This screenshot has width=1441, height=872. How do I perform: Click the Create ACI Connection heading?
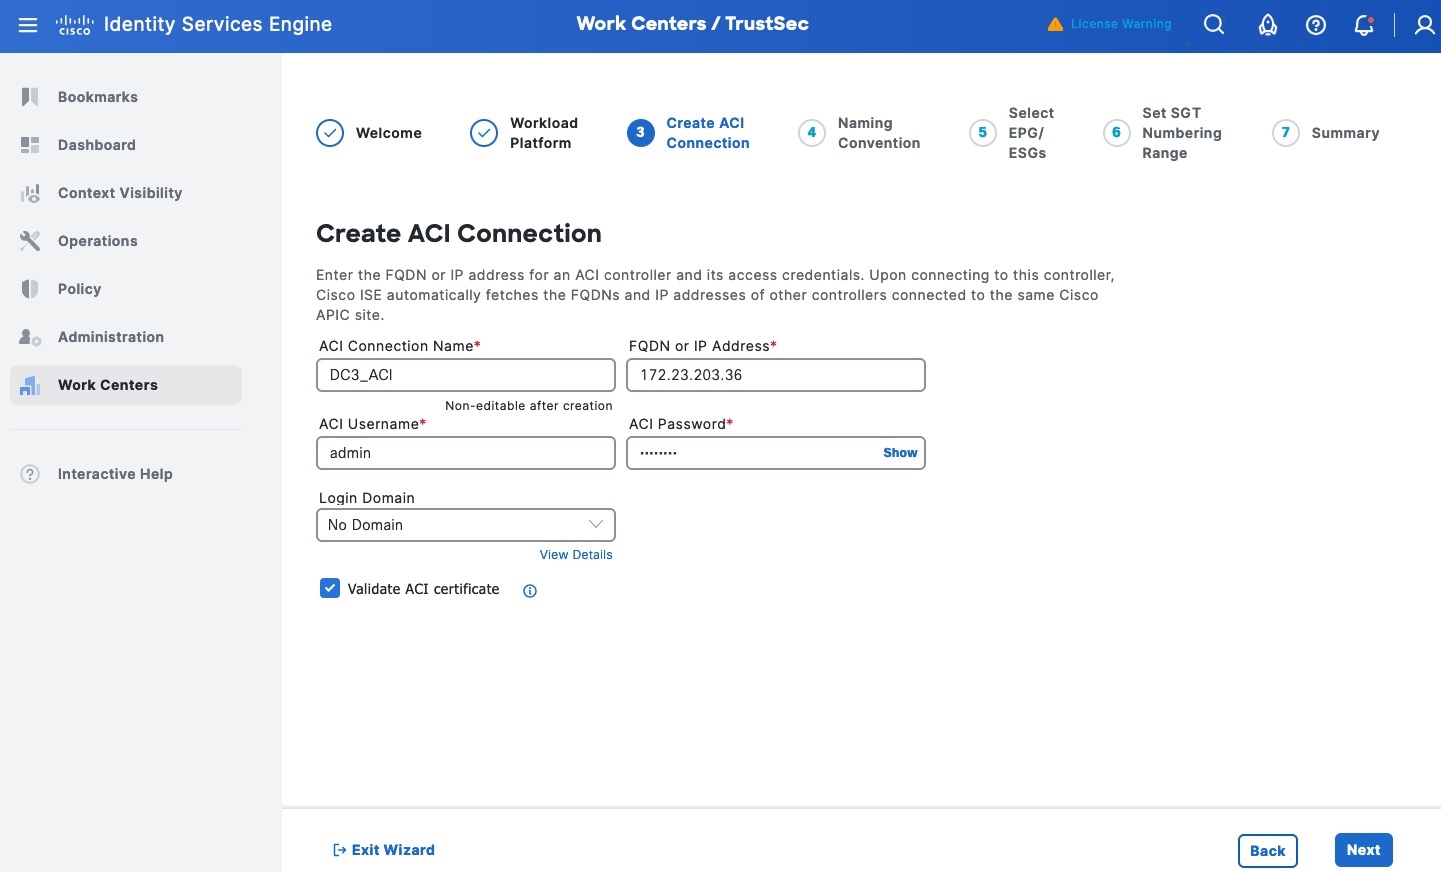459,233
